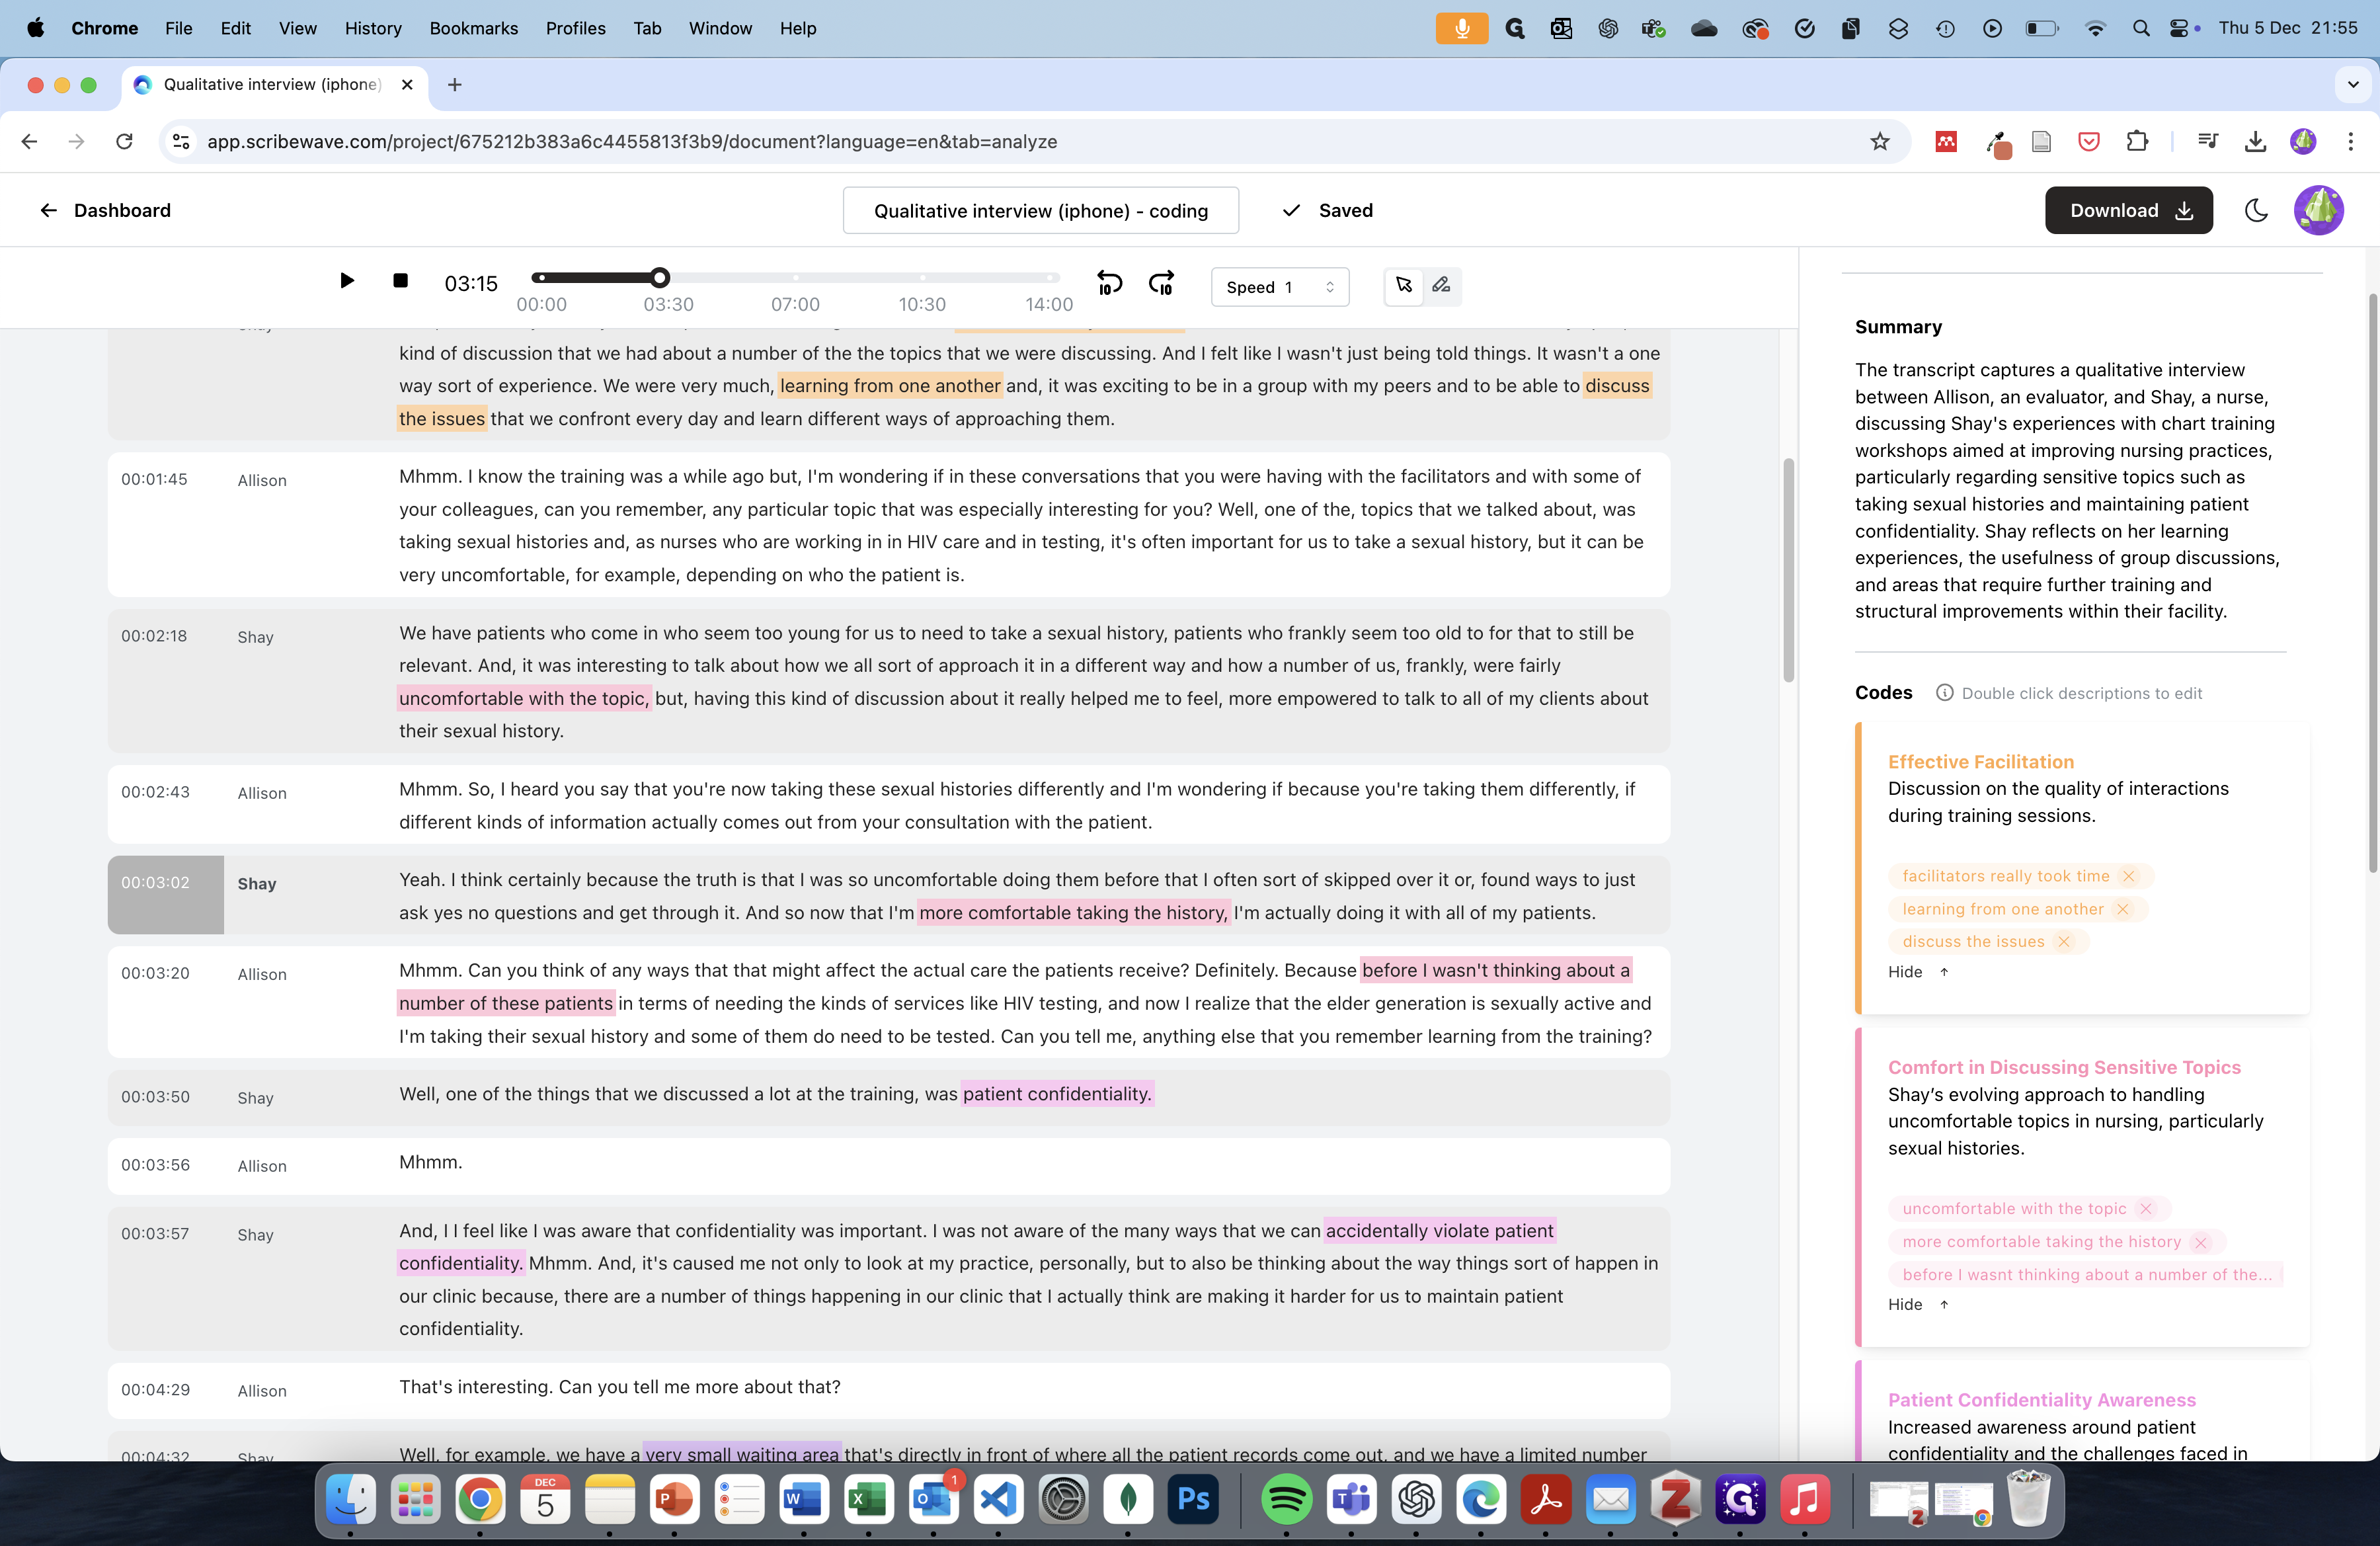
Task: Click the Download button
Action: pos(2128,210)
